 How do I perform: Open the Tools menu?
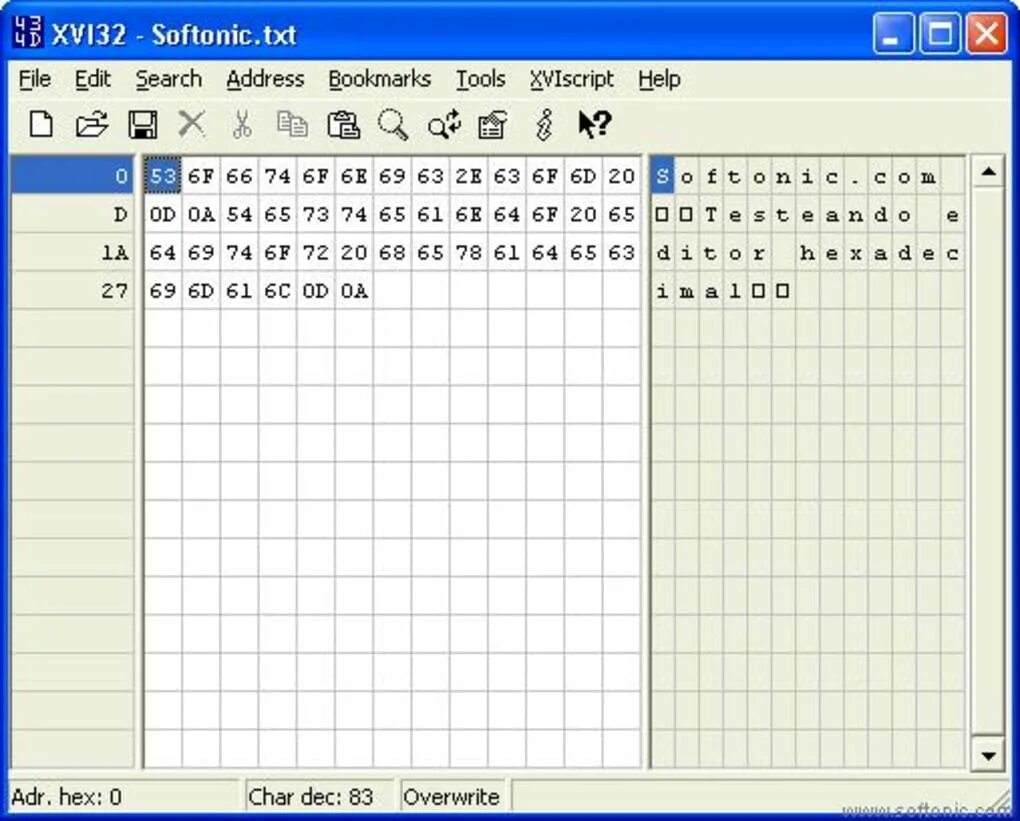click(480, 79)
